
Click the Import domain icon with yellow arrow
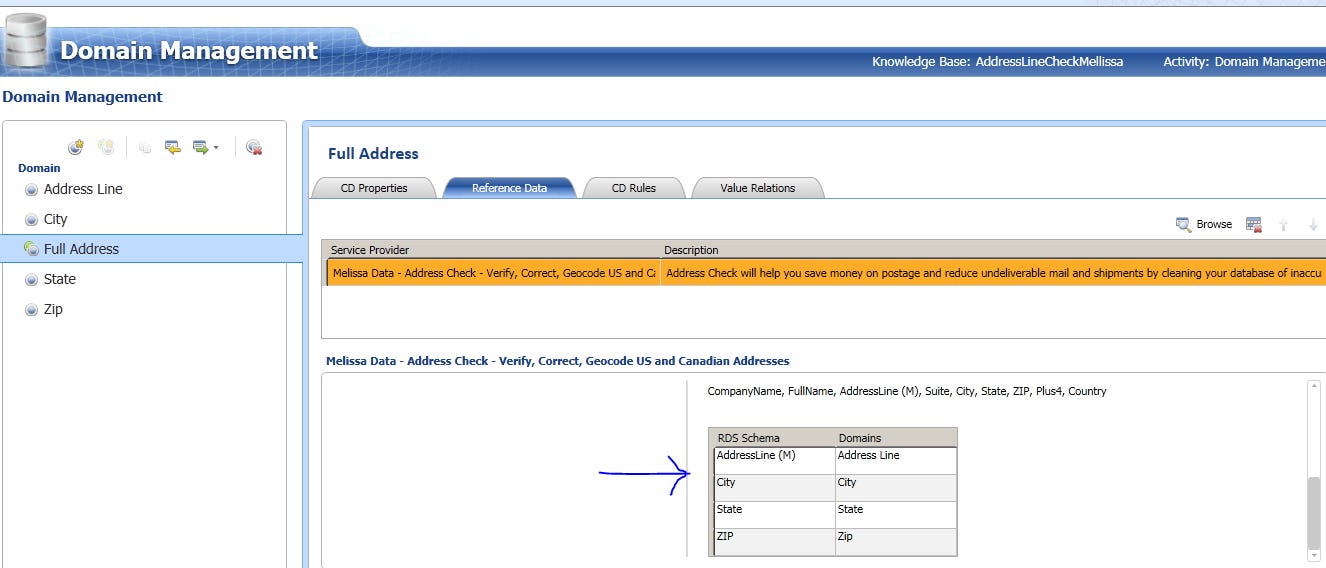pyautogui.click(x=173, y=147)
